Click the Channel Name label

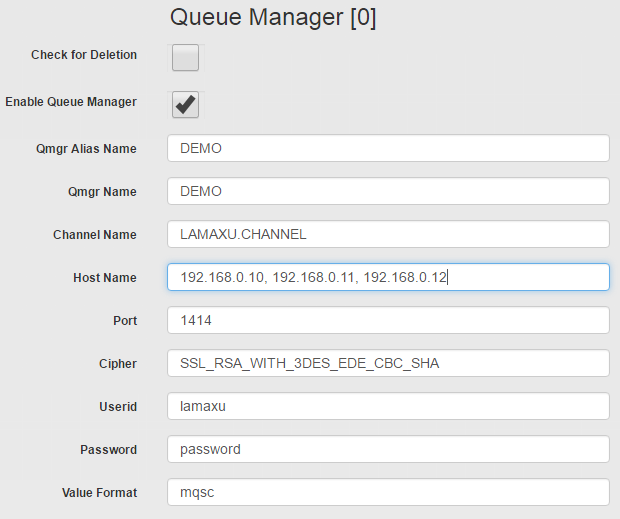95,235
